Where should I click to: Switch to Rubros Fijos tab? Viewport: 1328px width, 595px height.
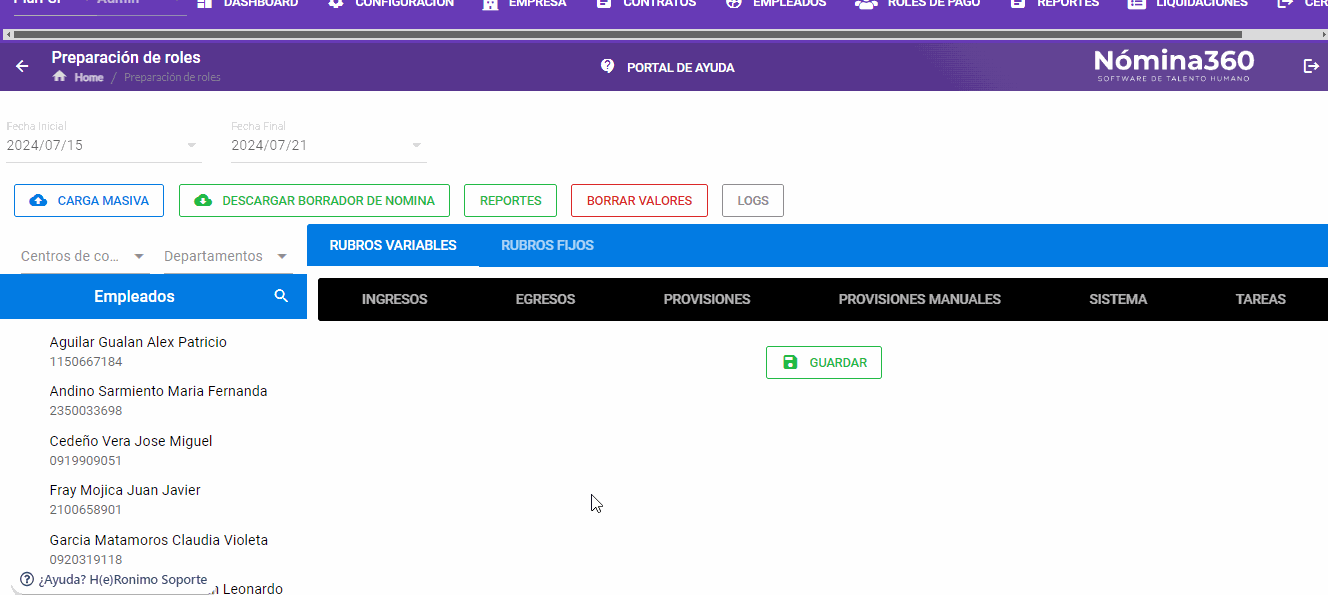point(547,245)
